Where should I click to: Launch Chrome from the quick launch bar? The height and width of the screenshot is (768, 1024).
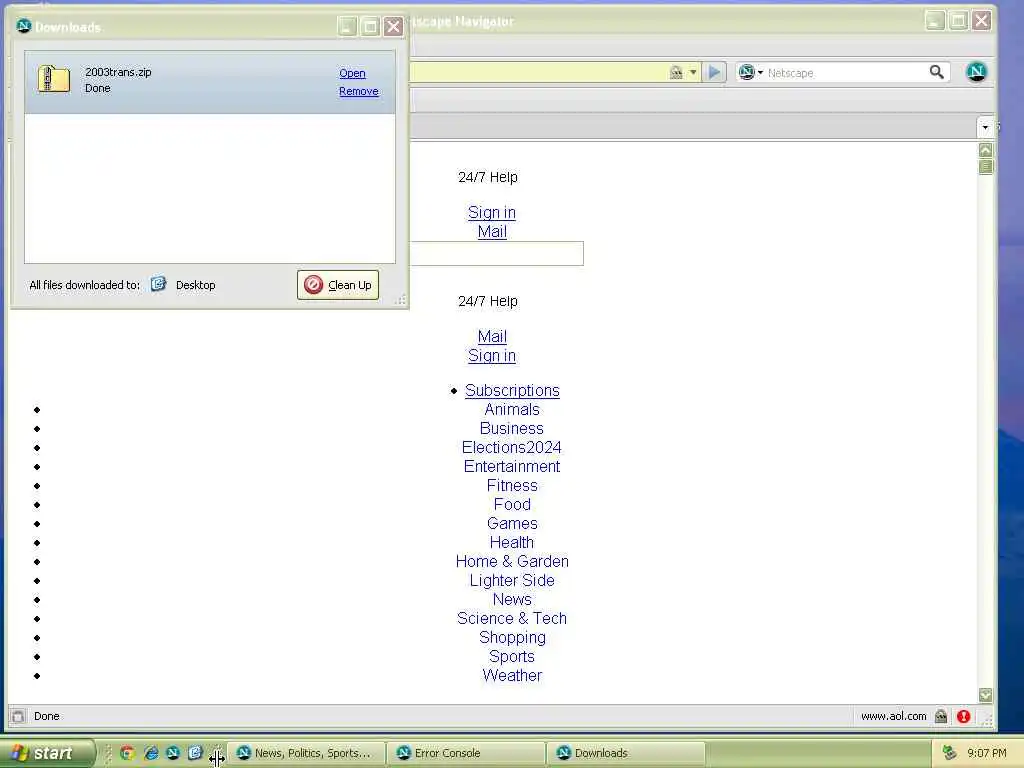click(127, 753)
